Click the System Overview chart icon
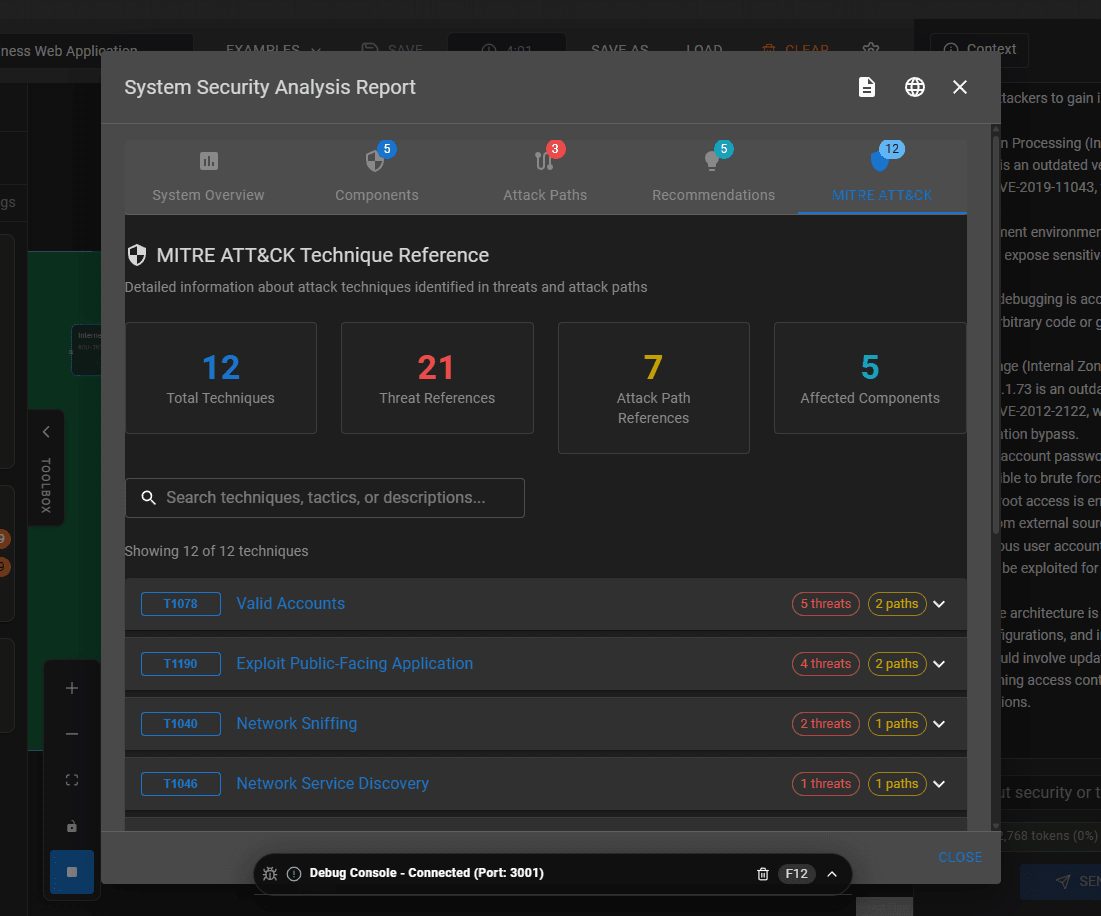 (209, 161)
